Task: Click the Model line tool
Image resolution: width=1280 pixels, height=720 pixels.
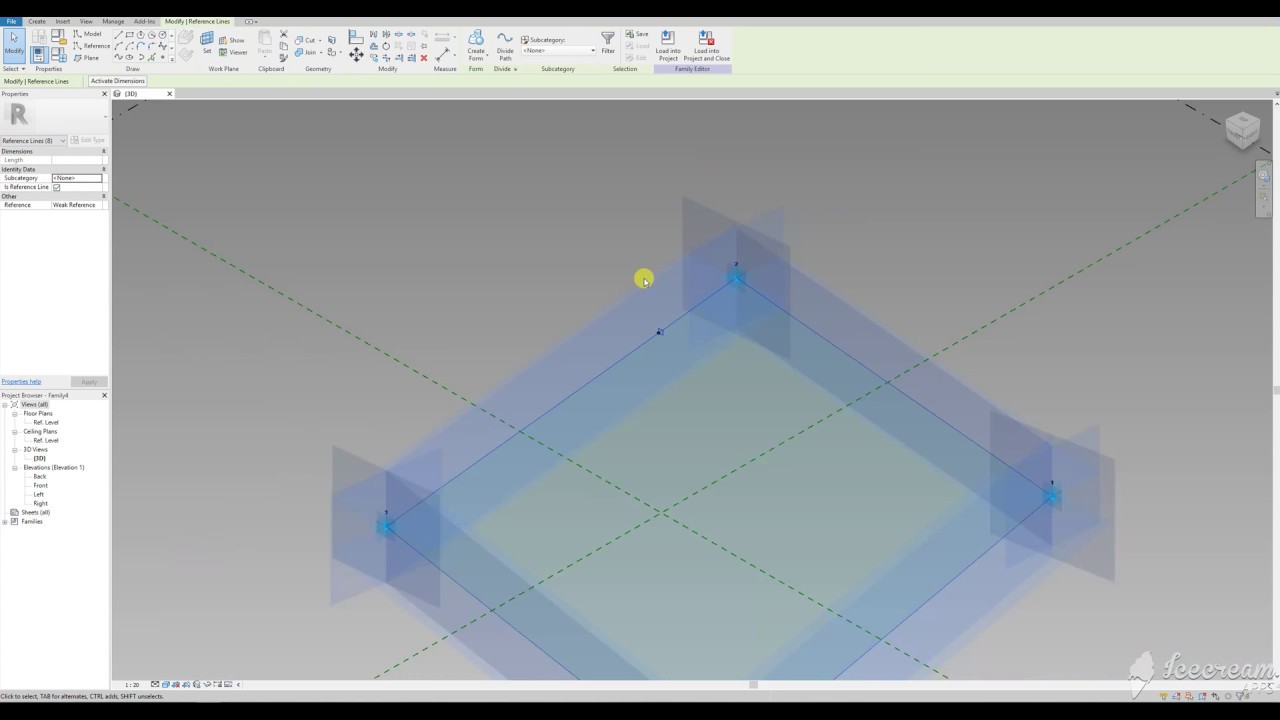Action: point(87,34)
